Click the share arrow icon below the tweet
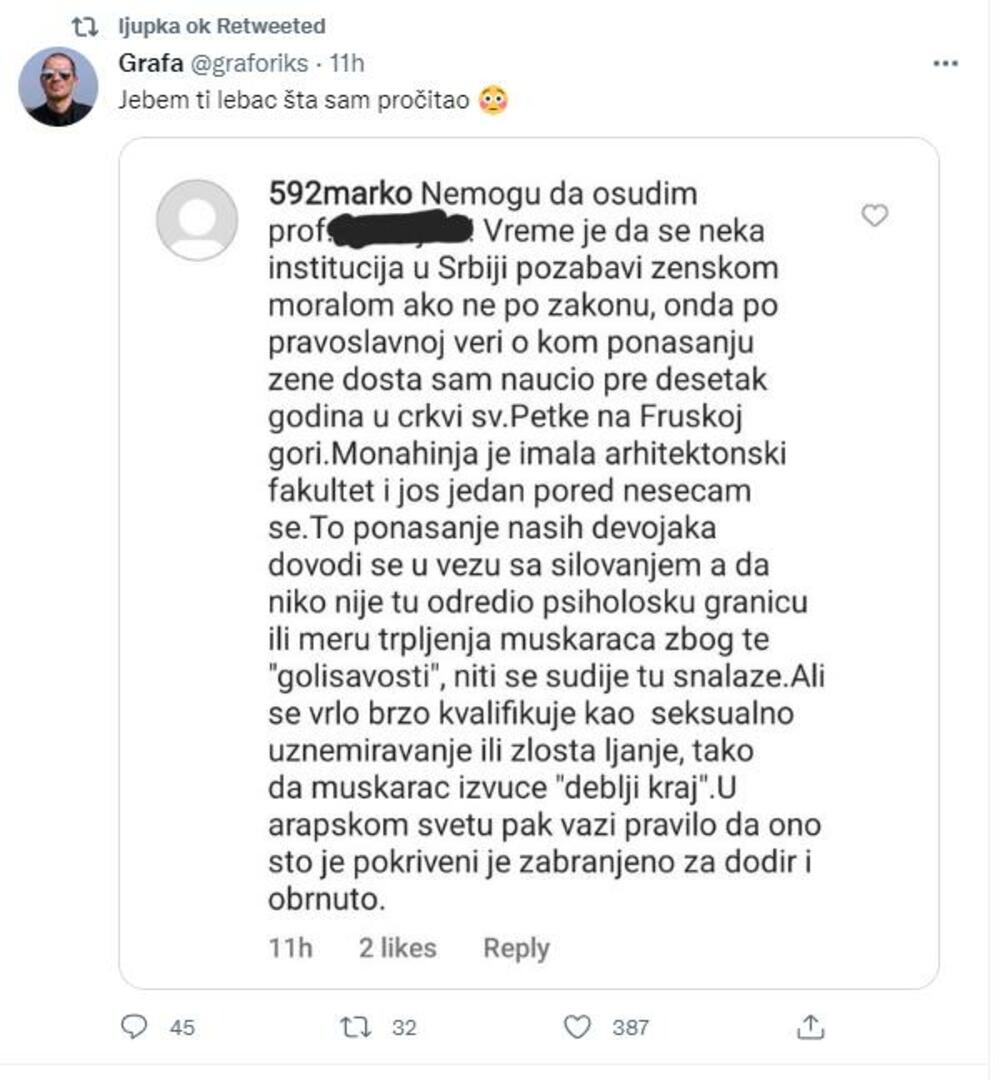 coord(813,1026)
